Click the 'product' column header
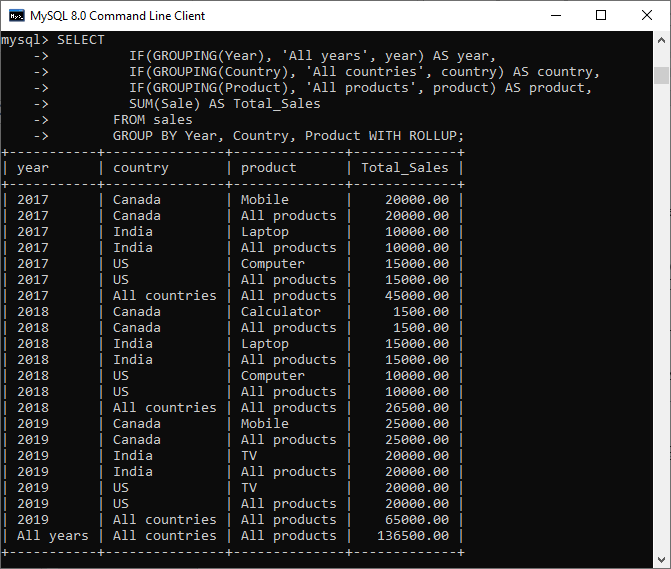The height and width of the screenshot is (569, 671). coord(268,168)
